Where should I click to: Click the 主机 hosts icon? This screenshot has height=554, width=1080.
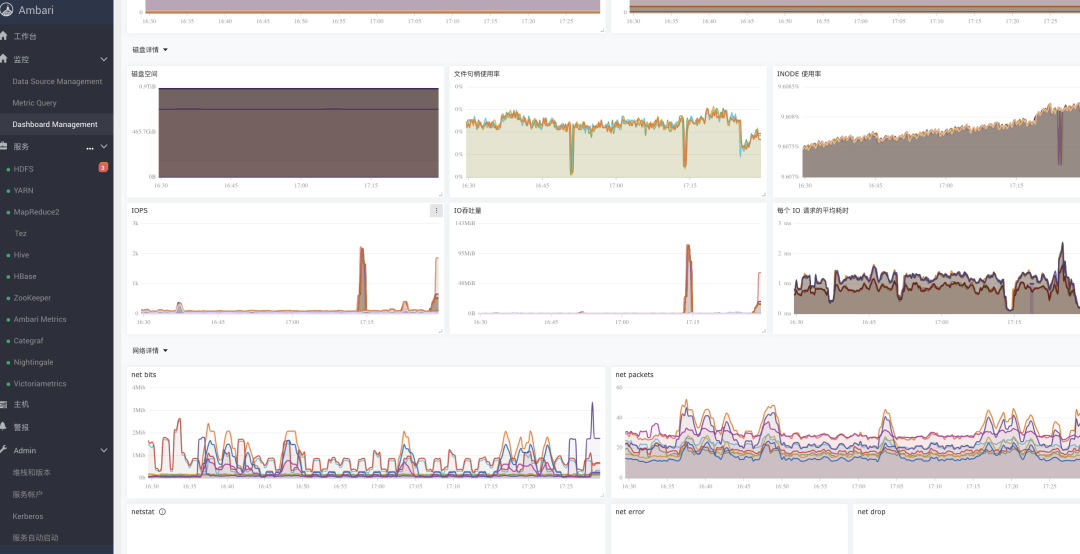coord(3,404)
